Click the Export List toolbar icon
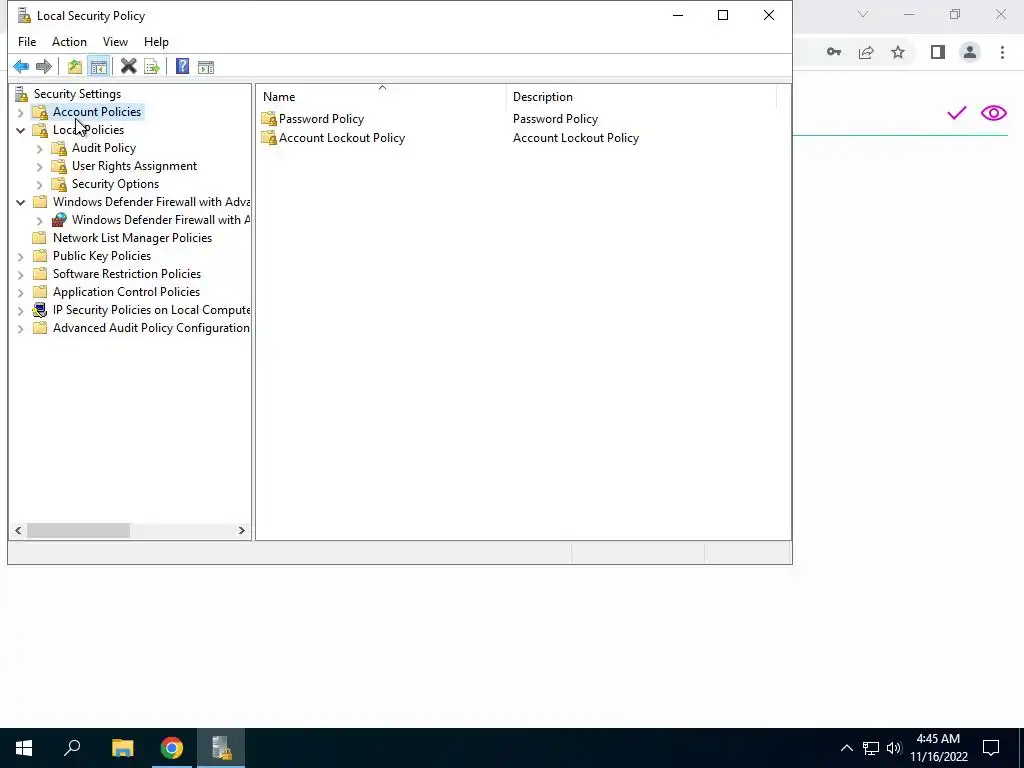 152,67
